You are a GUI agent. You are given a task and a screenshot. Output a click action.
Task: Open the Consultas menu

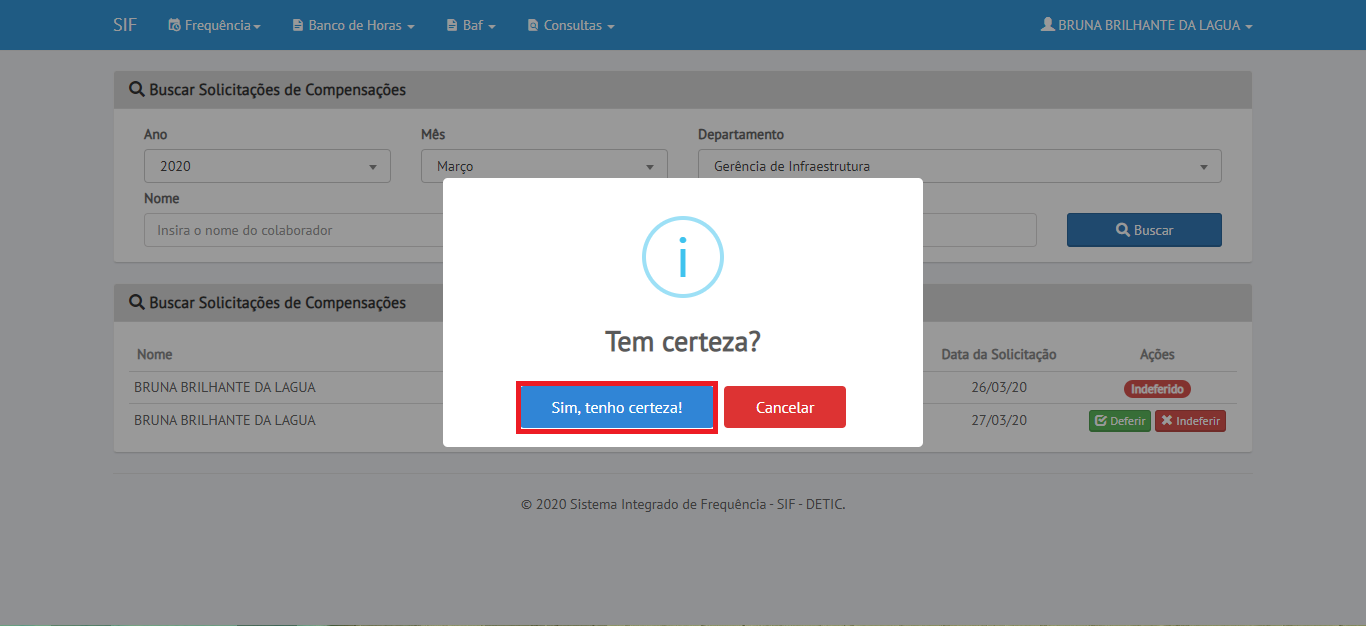(571, 25)
